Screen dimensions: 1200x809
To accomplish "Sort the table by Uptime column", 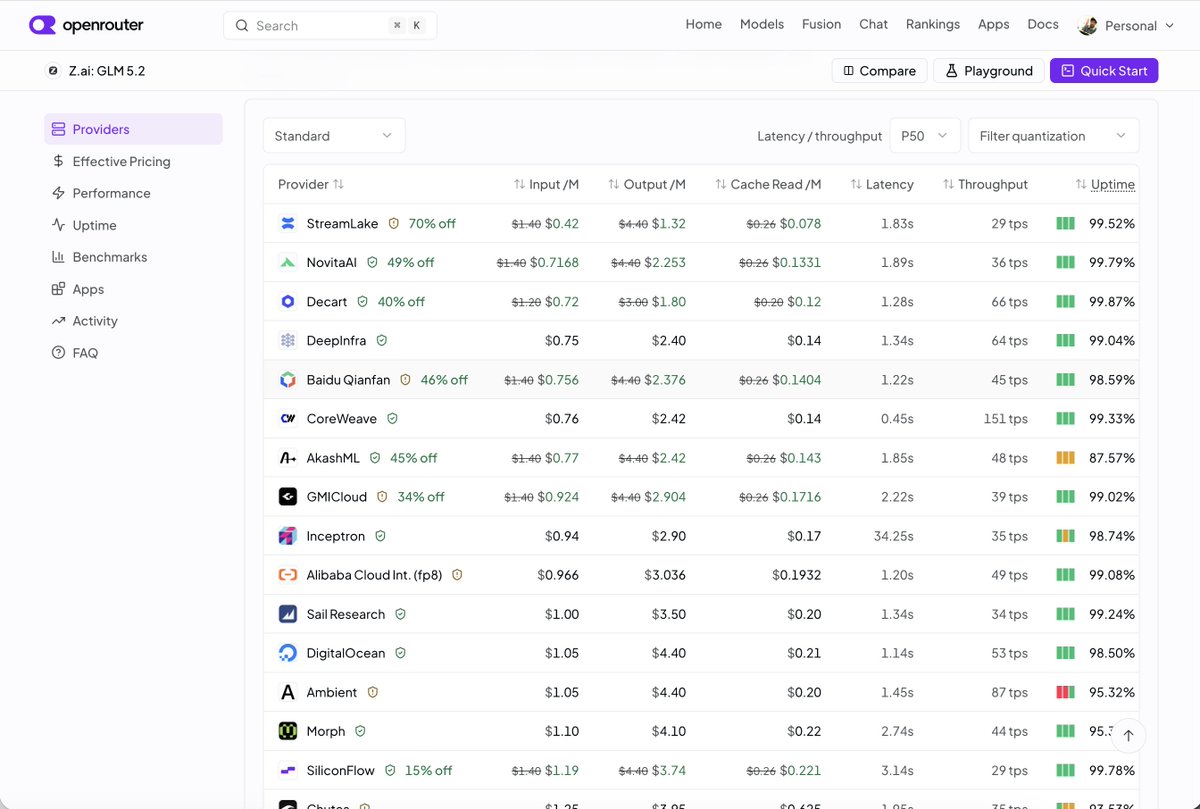I will [x=1105, y=184].
